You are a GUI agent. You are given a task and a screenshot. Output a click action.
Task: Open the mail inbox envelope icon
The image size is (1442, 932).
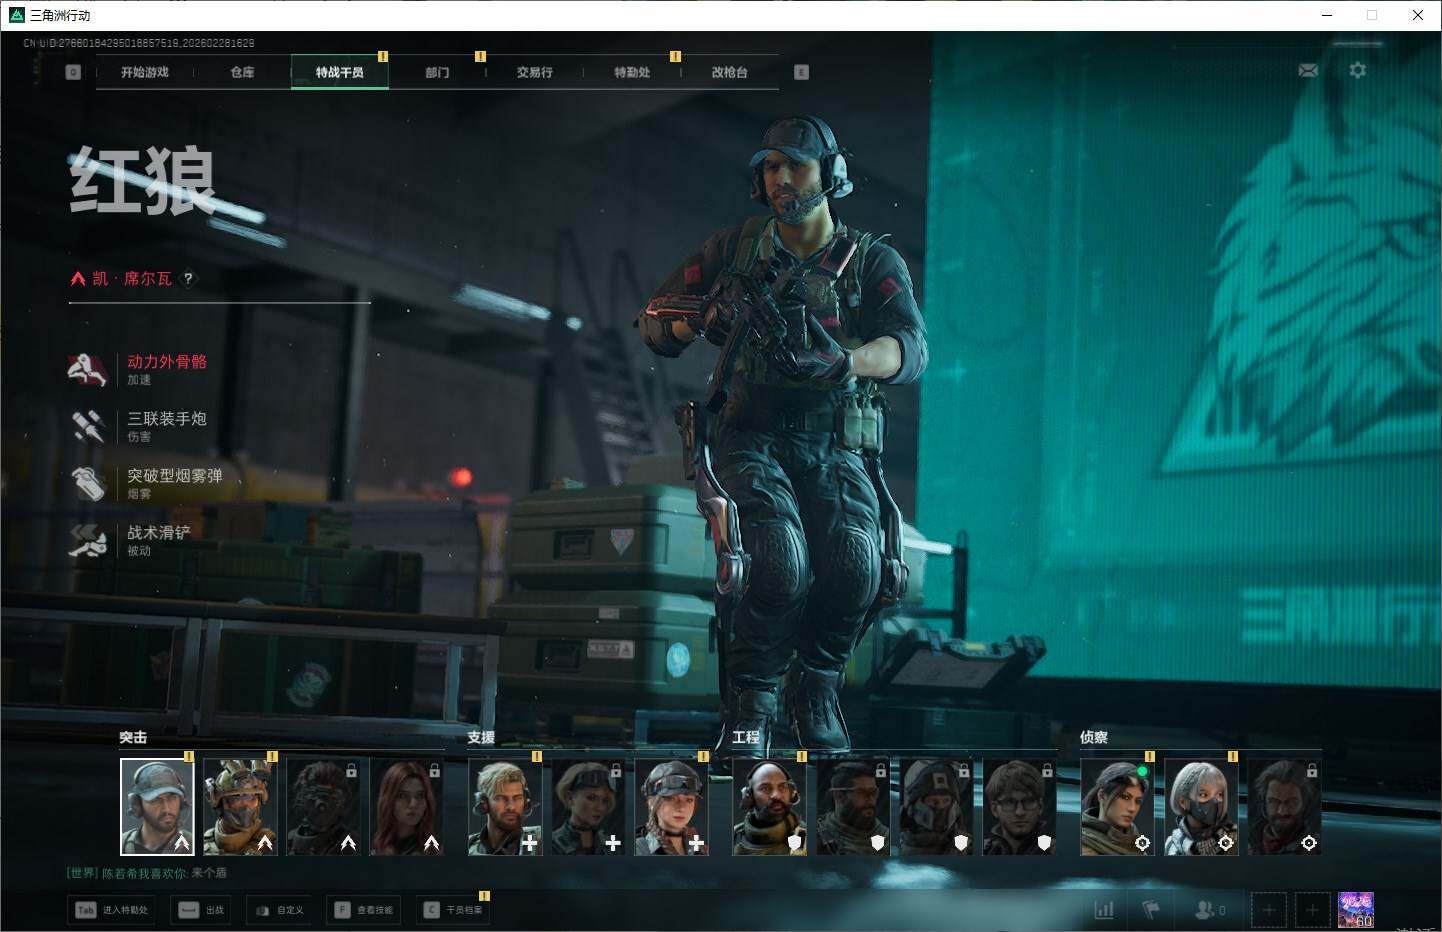click(1307, 70)
